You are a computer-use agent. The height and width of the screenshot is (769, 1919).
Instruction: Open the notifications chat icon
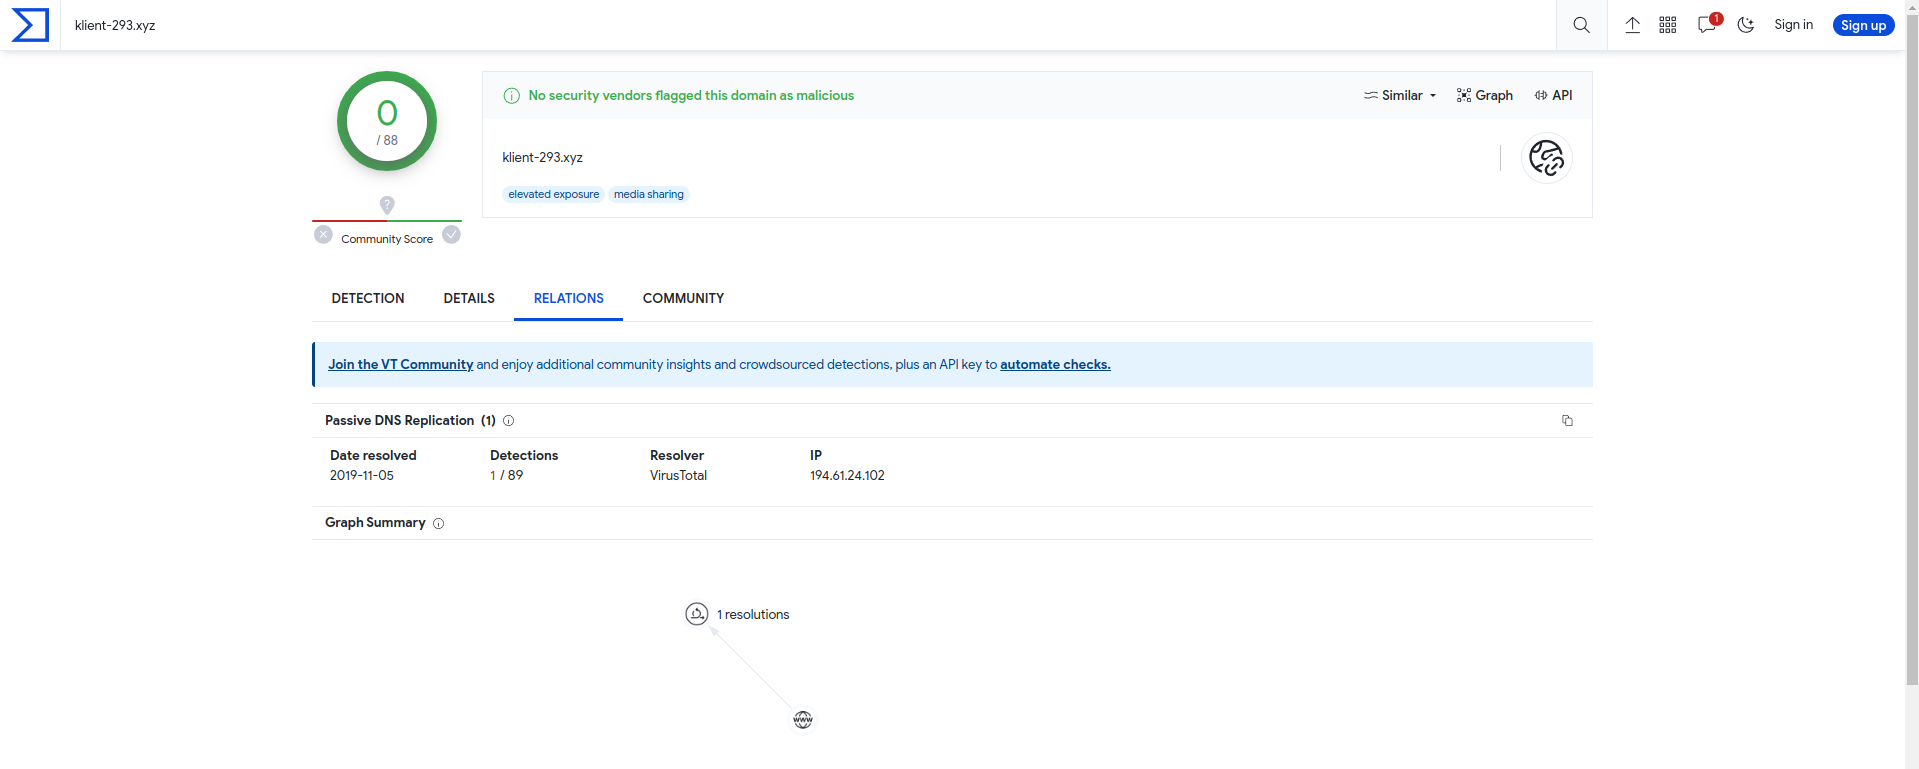click(1706, 25)
